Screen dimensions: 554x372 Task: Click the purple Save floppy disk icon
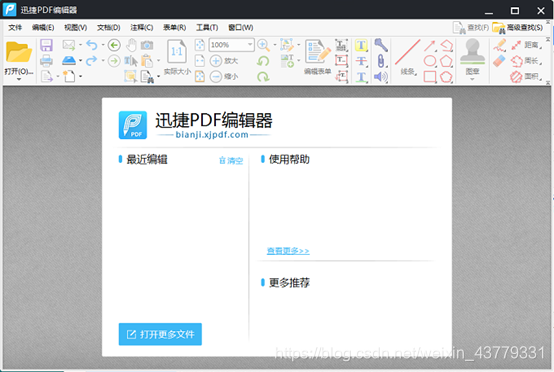coord(46,45)
